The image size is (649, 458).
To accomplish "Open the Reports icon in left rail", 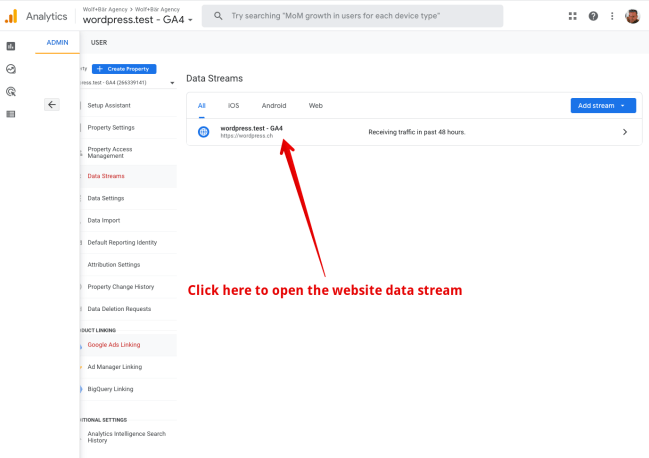I will [11, 46].
